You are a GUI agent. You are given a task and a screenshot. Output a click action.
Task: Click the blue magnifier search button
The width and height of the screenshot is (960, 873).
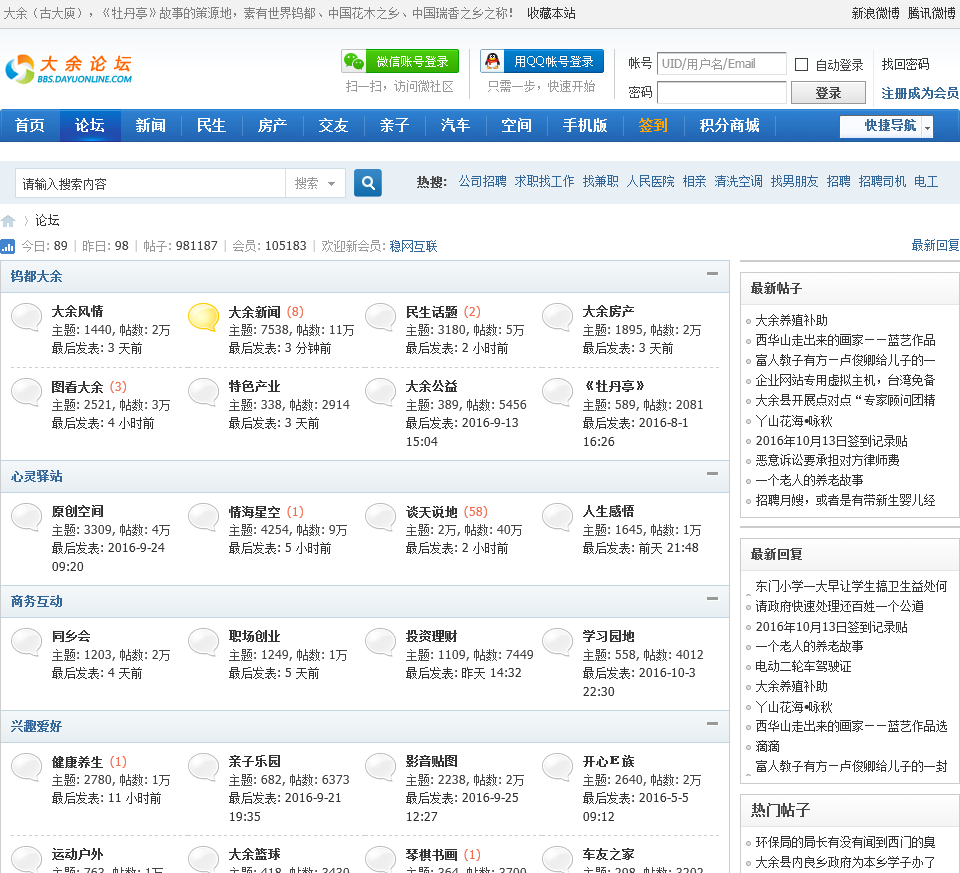(368, 183)
